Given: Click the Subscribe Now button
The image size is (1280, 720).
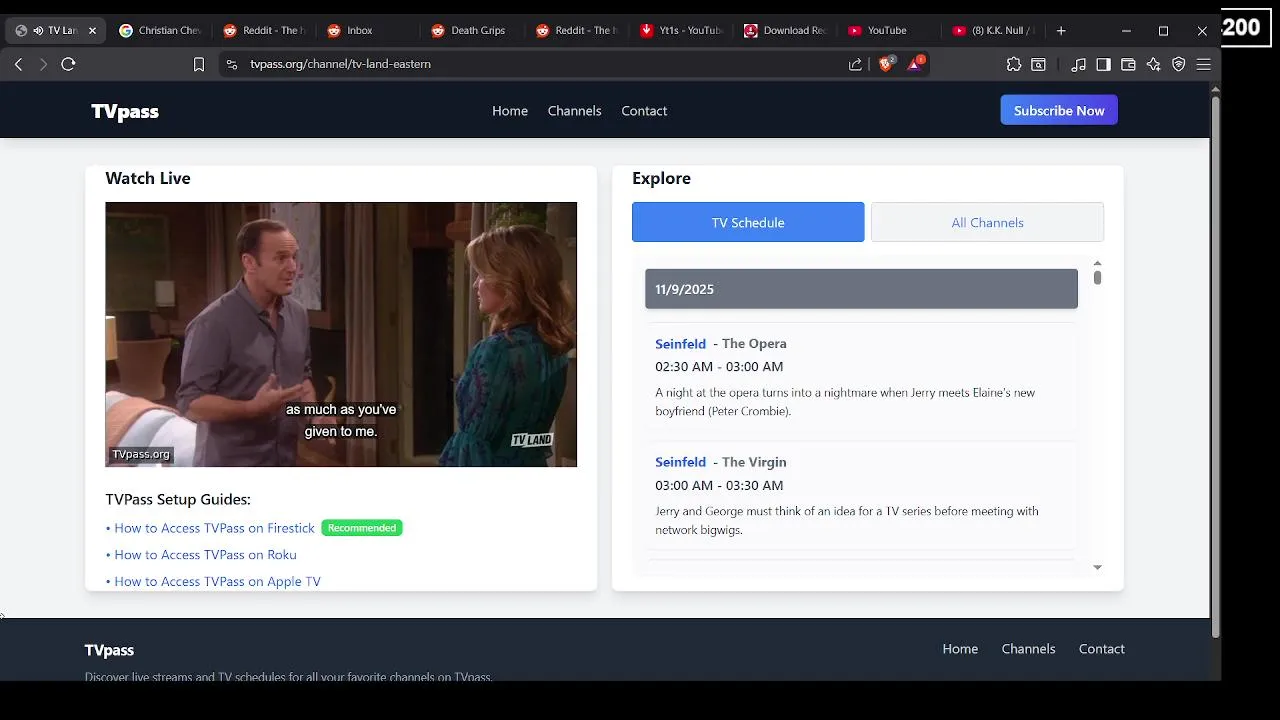Looking at the screenshot, I should click(1059, 111).
